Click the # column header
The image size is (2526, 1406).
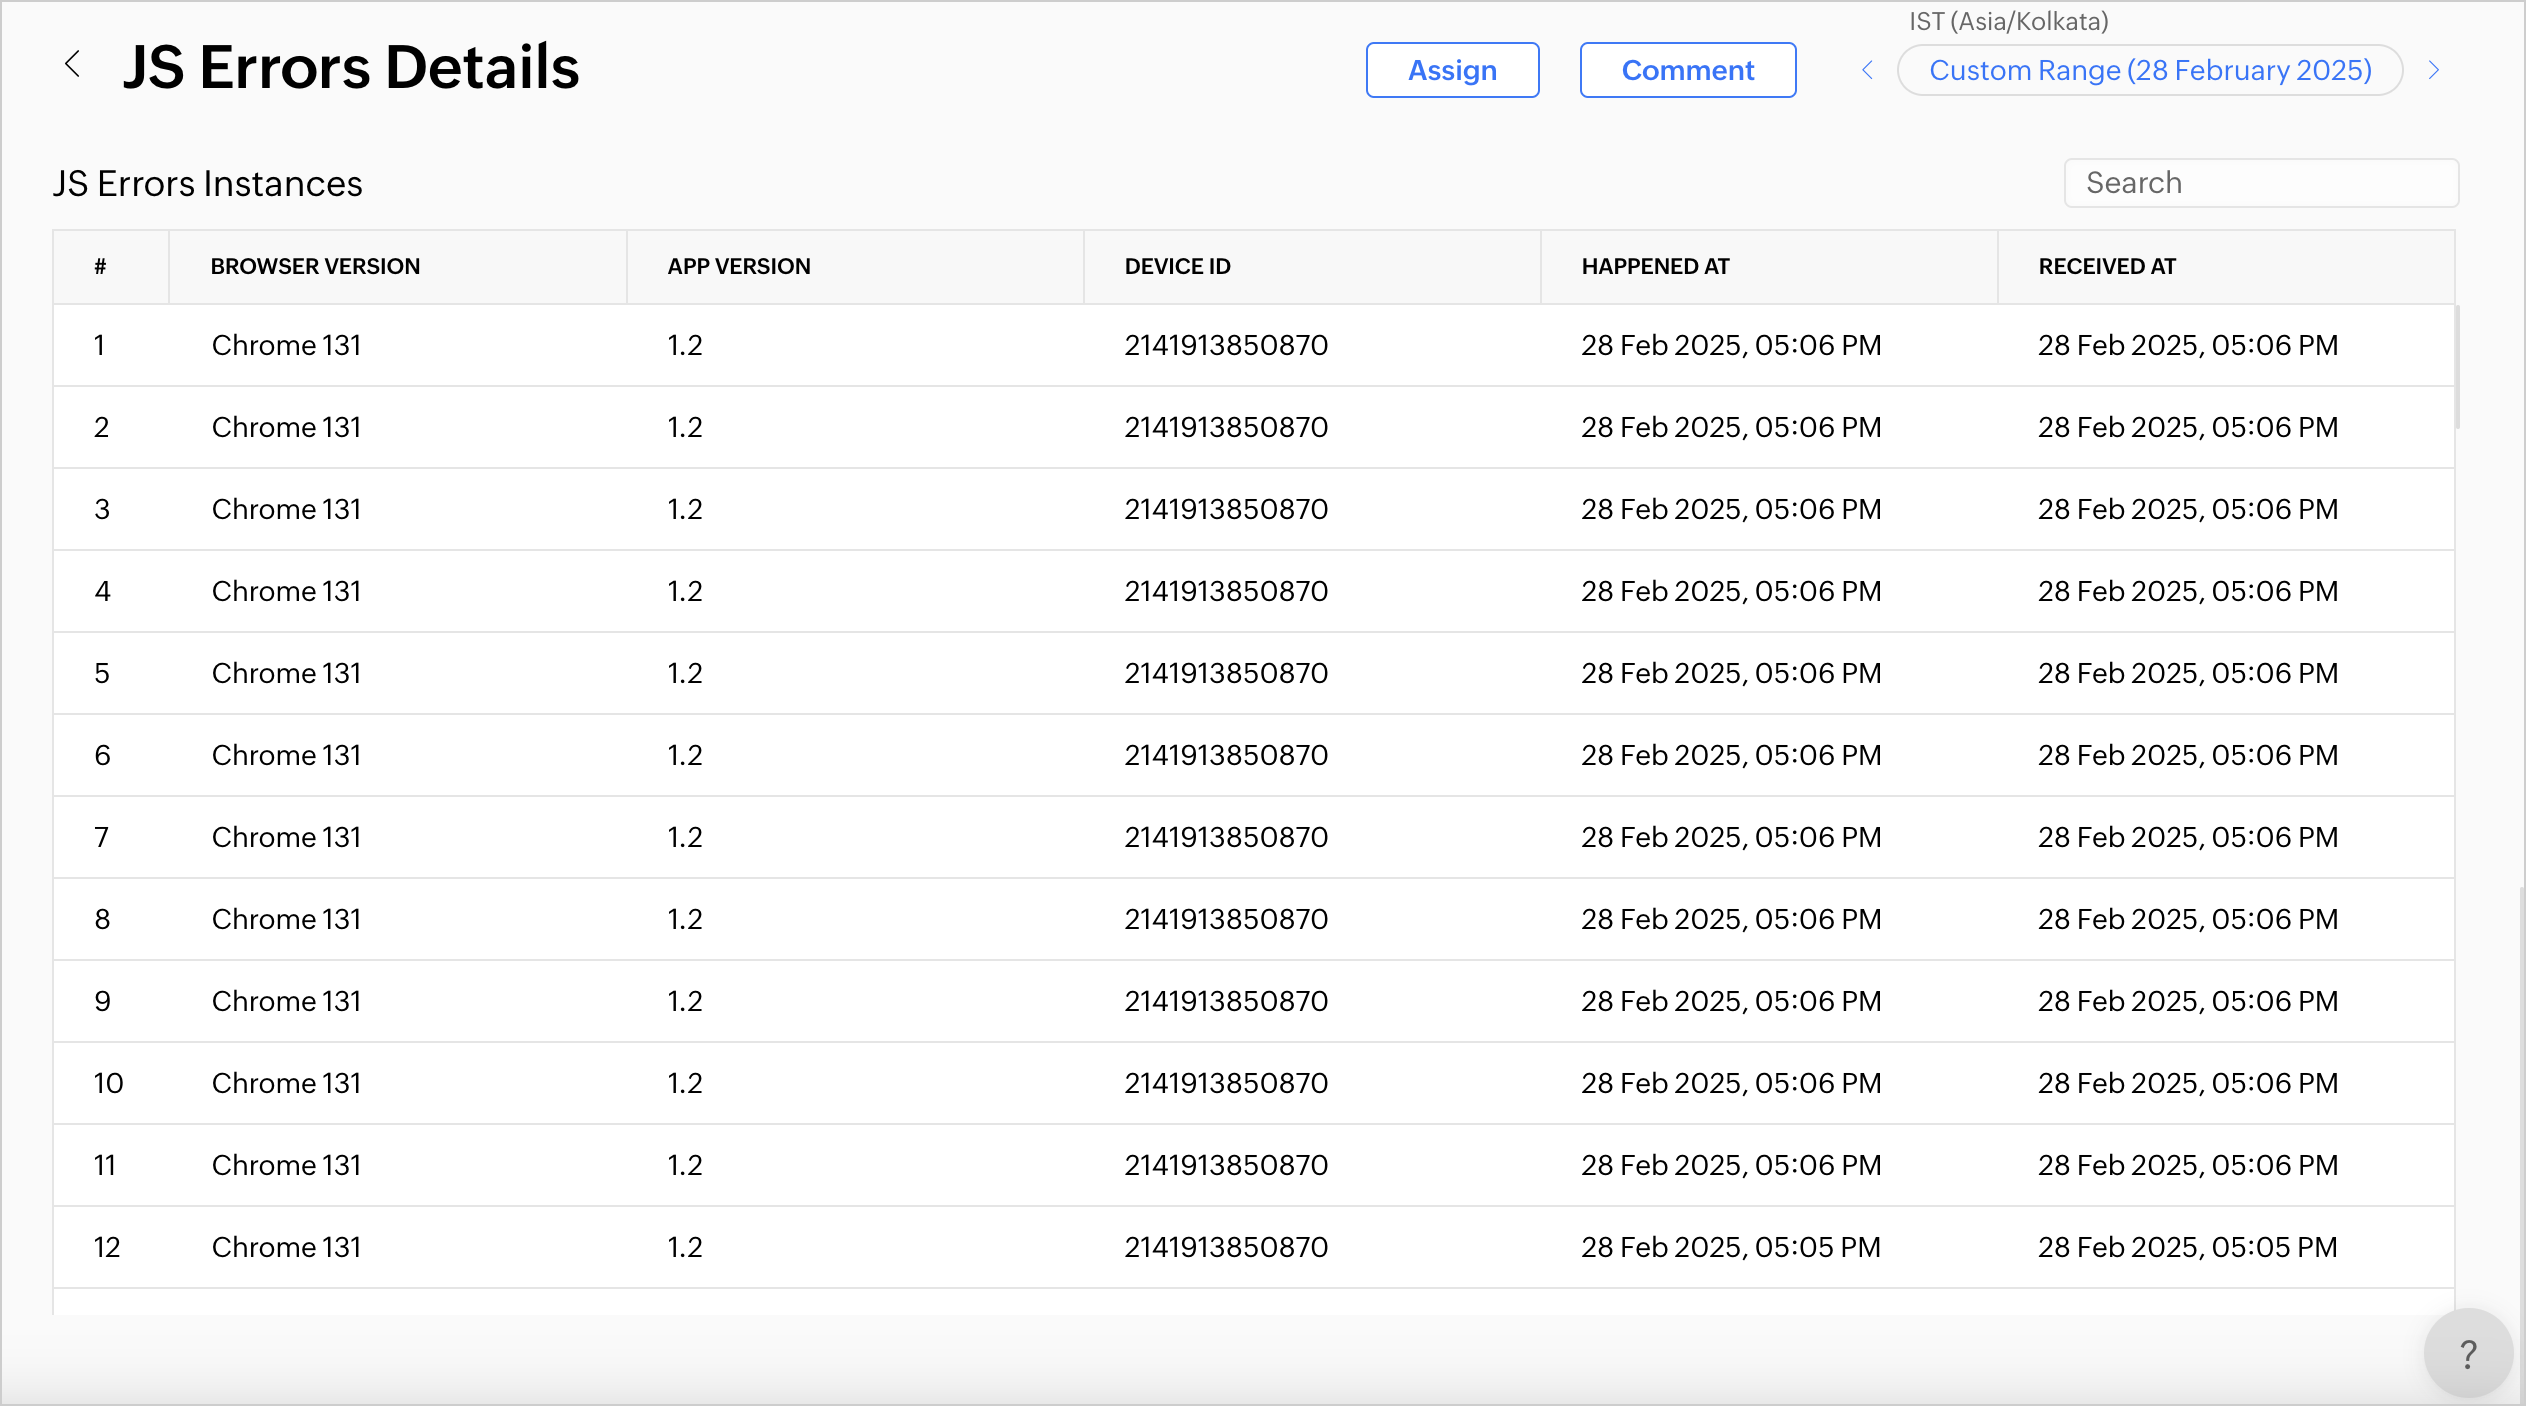click(100, 266)
